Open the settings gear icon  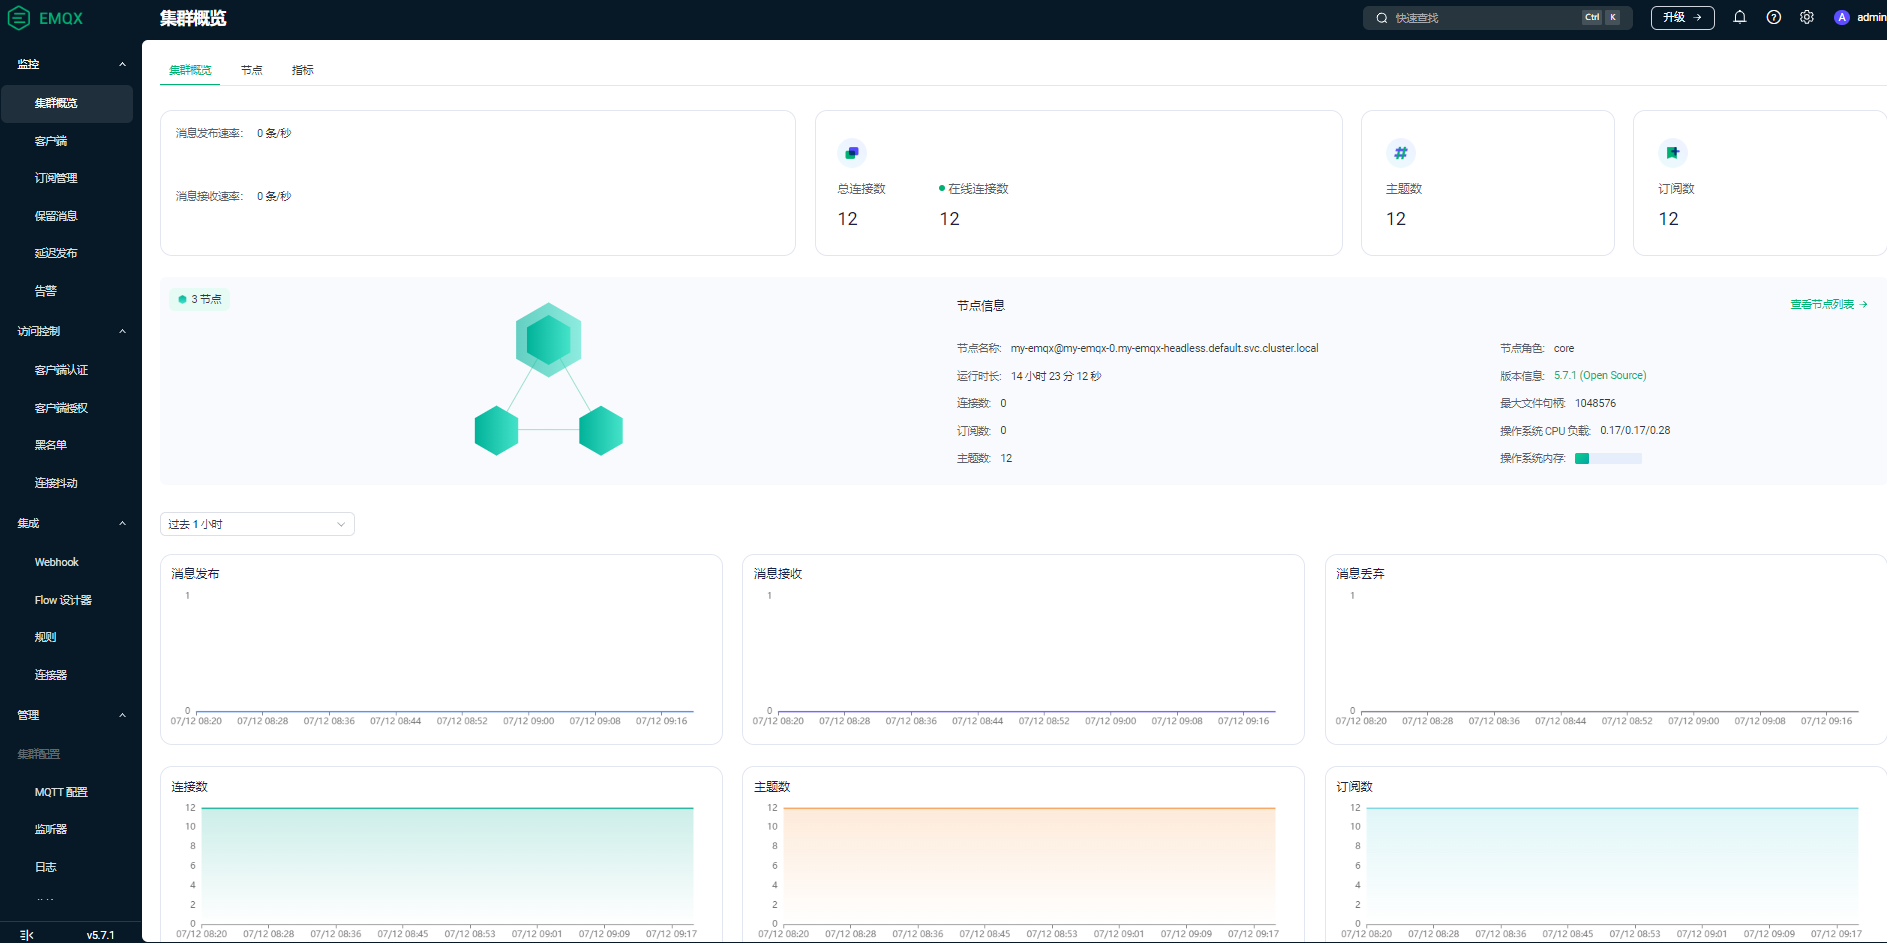tap(1807, 17)
